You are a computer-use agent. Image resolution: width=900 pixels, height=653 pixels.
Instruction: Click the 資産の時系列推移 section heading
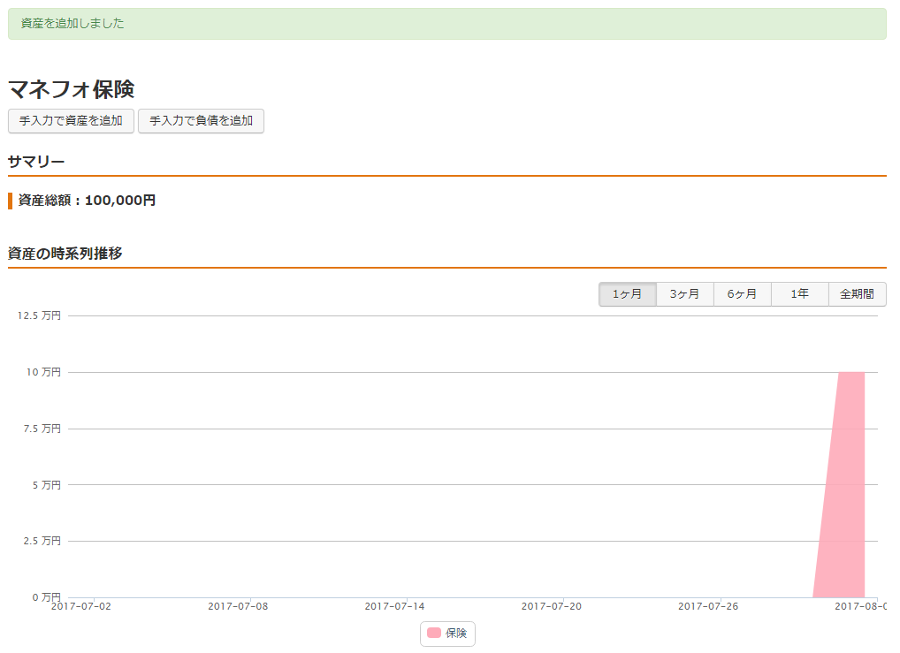[65, 253]
